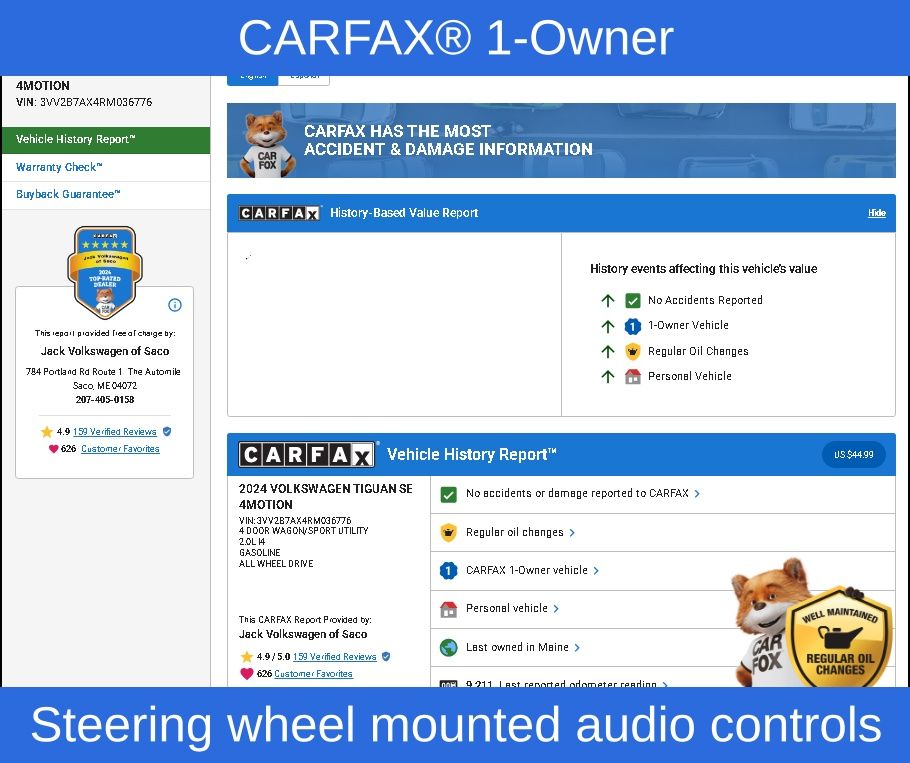Click the 1-Owner Vehicle text in the value report
910x763 pixels.
click(688, 326)
